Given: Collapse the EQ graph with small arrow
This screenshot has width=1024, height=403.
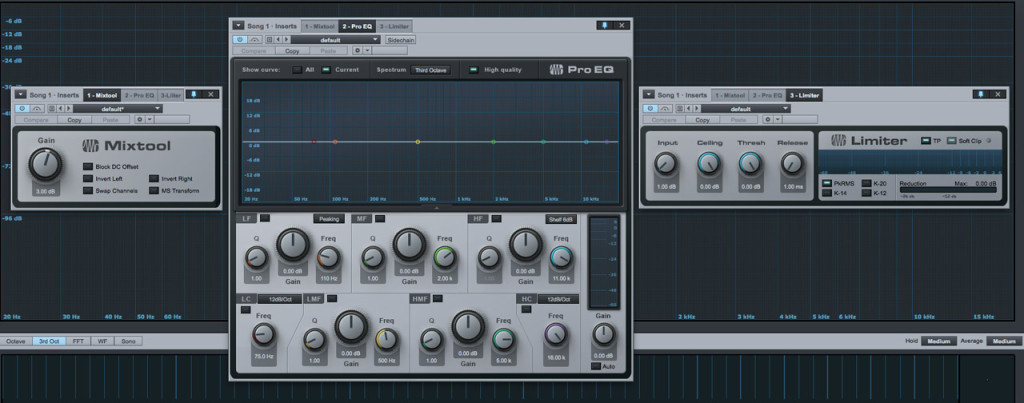Looking at the screenshot, I should (437, 208).
